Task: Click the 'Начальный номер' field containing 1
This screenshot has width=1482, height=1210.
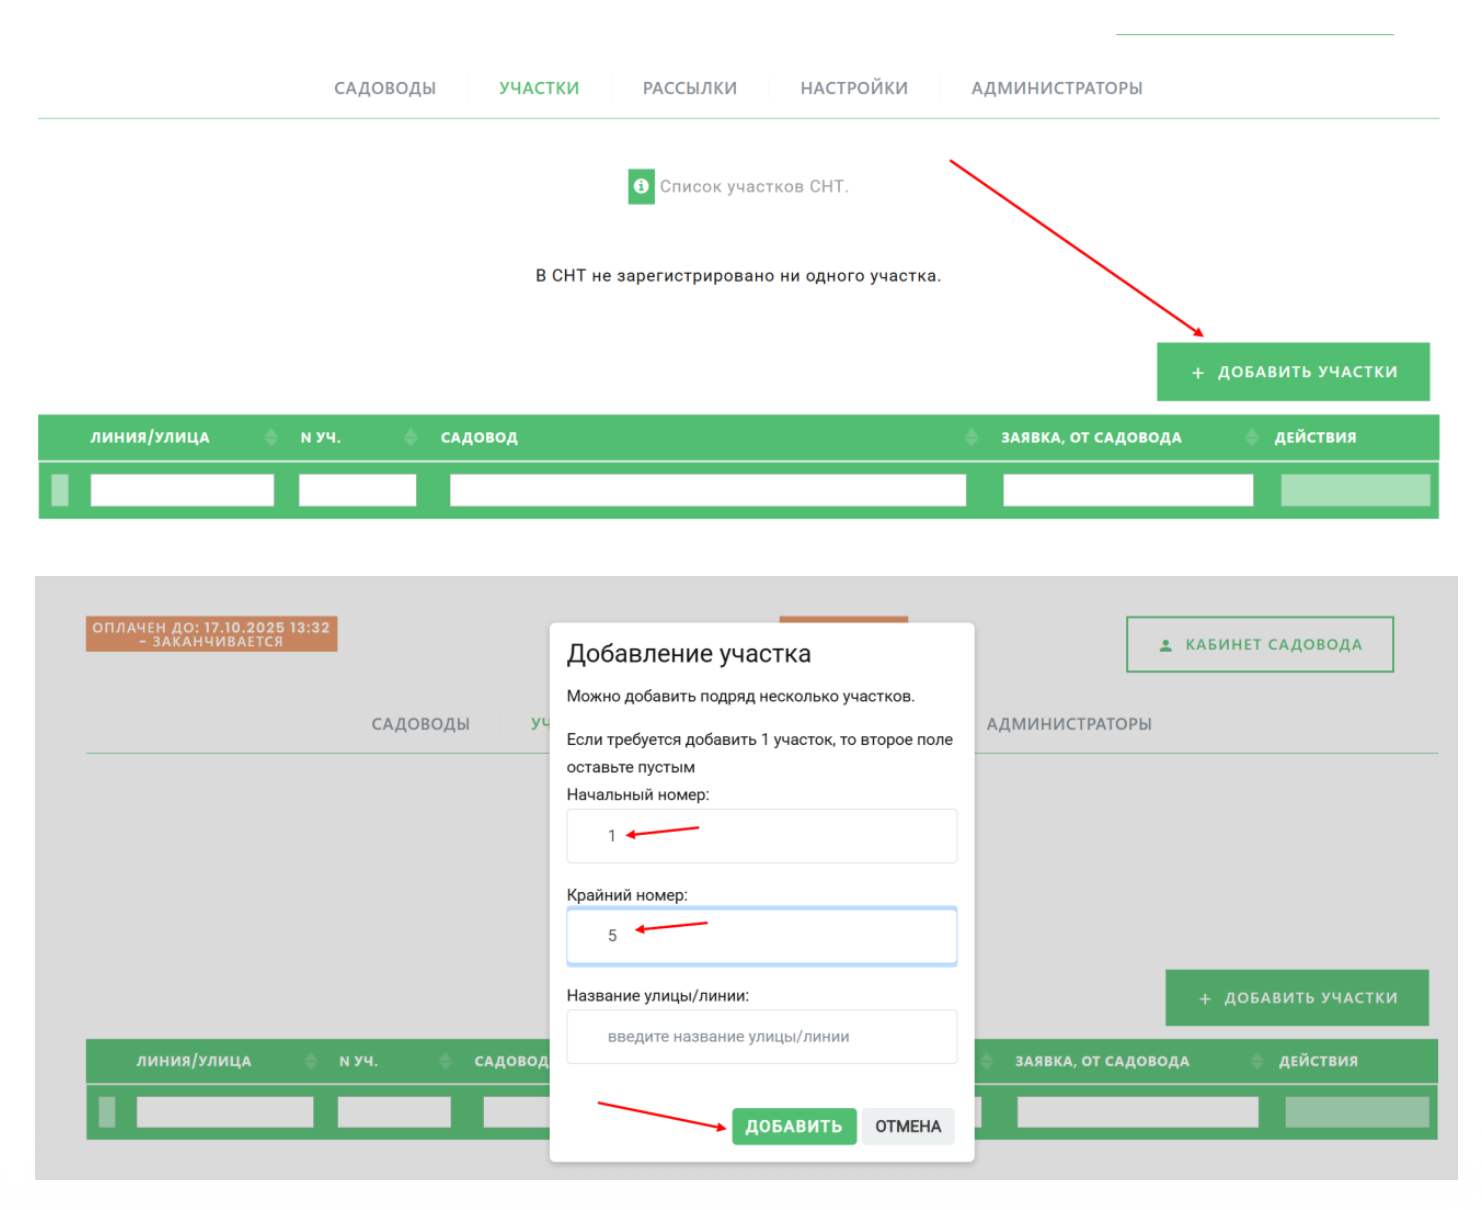Action: click(x=761, y=836)
